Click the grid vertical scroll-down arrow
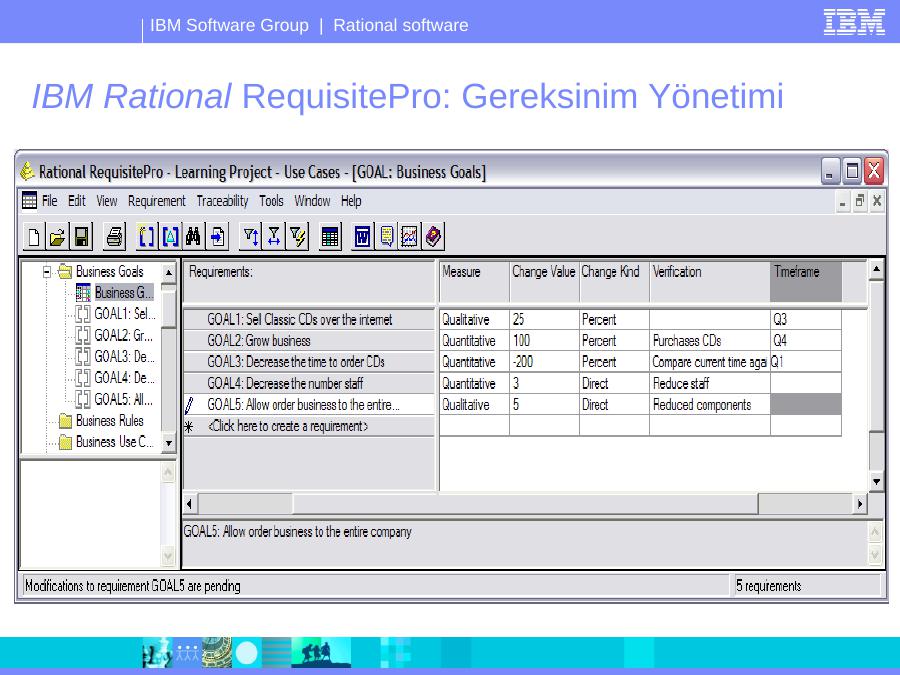Image resolution: width=900 pixels, height=675 pixels. [876, 482]
